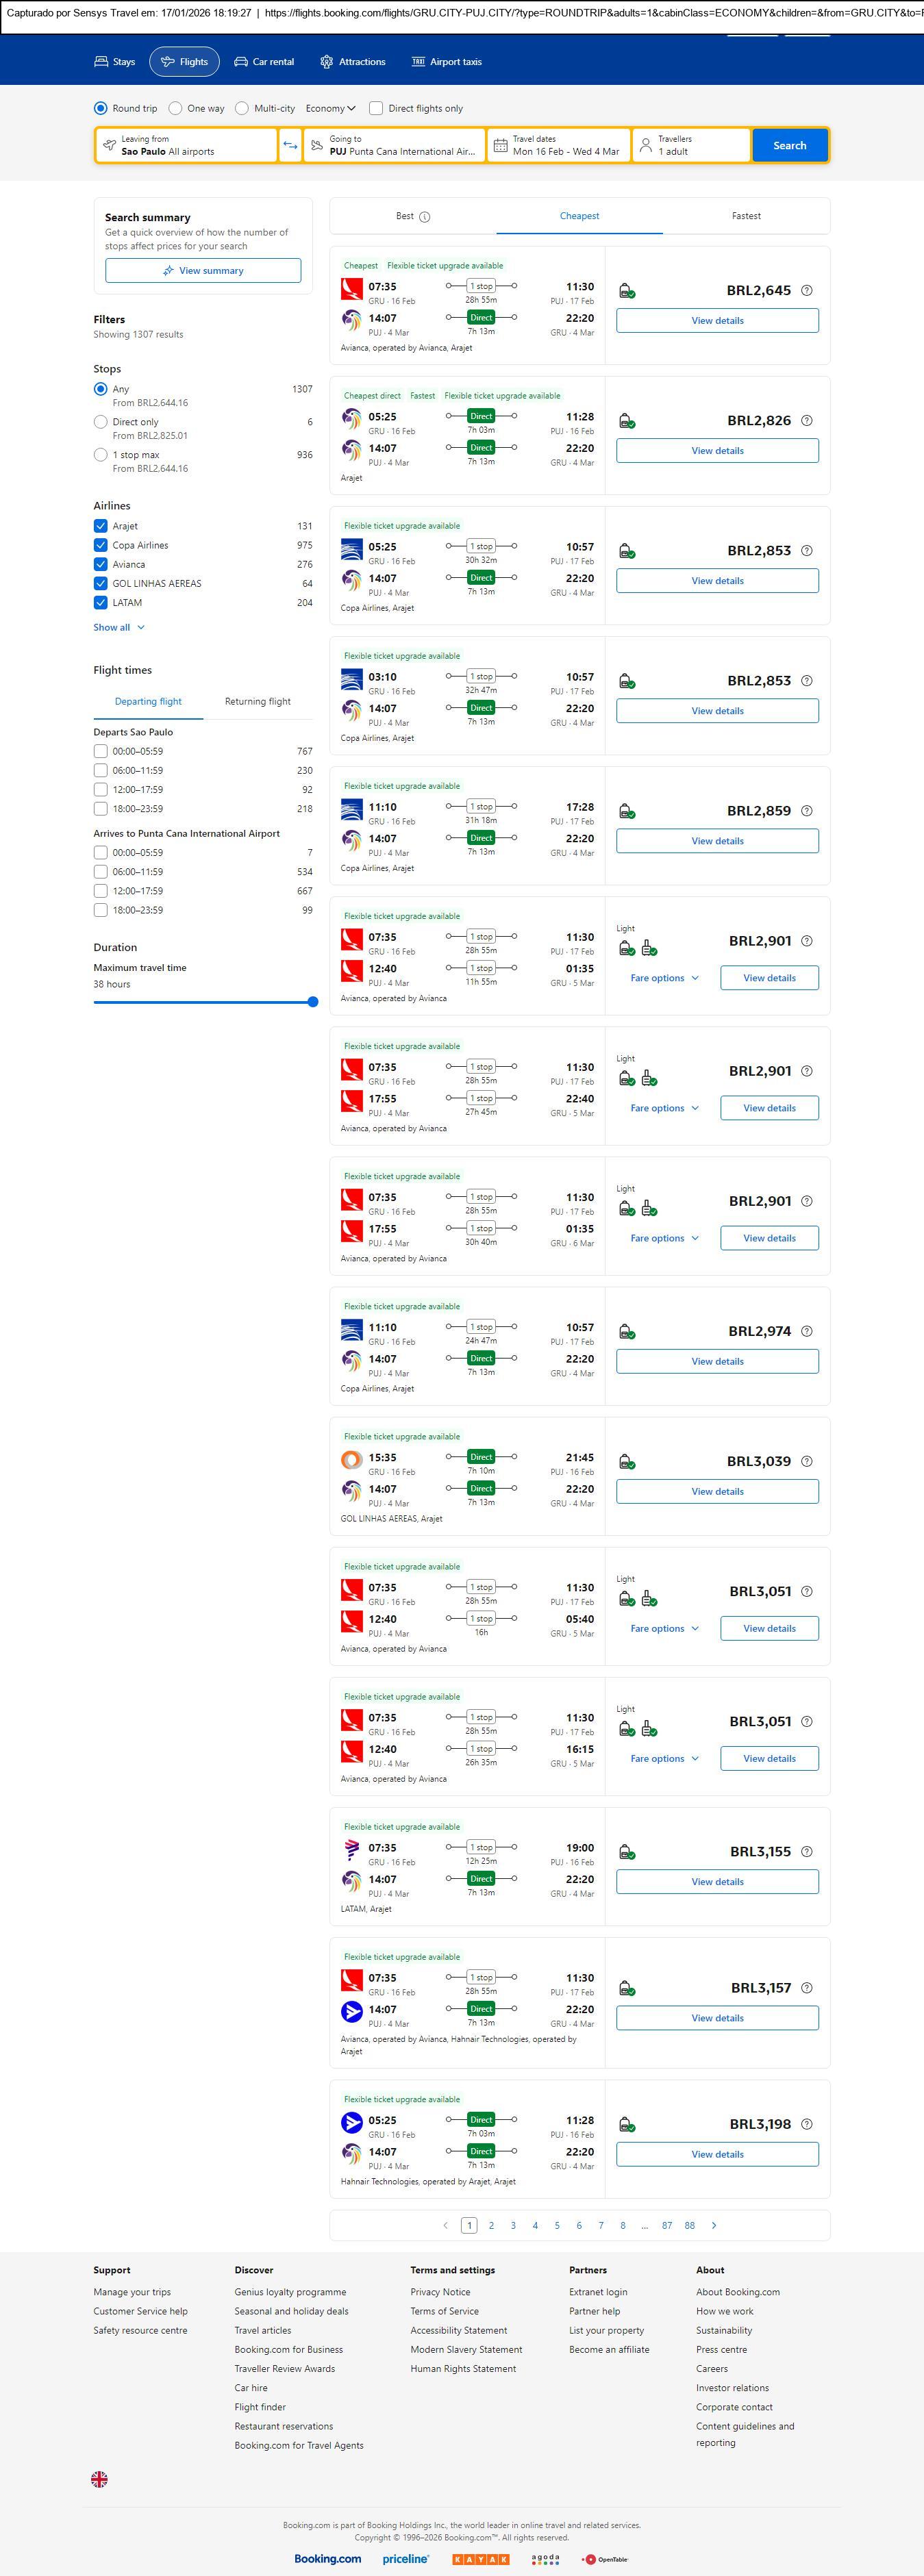
Task: Expand the Show all airlines list
Action: coord(119,628)
